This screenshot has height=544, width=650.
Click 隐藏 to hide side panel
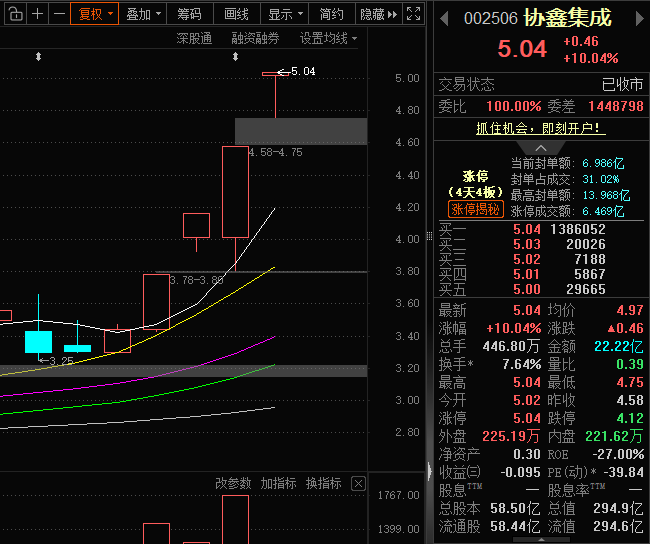coord(378,14)
